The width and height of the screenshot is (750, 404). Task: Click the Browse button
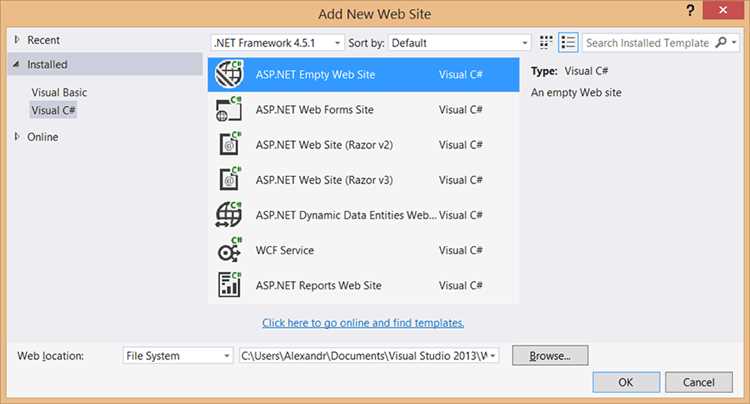click(x=549, y=355)
